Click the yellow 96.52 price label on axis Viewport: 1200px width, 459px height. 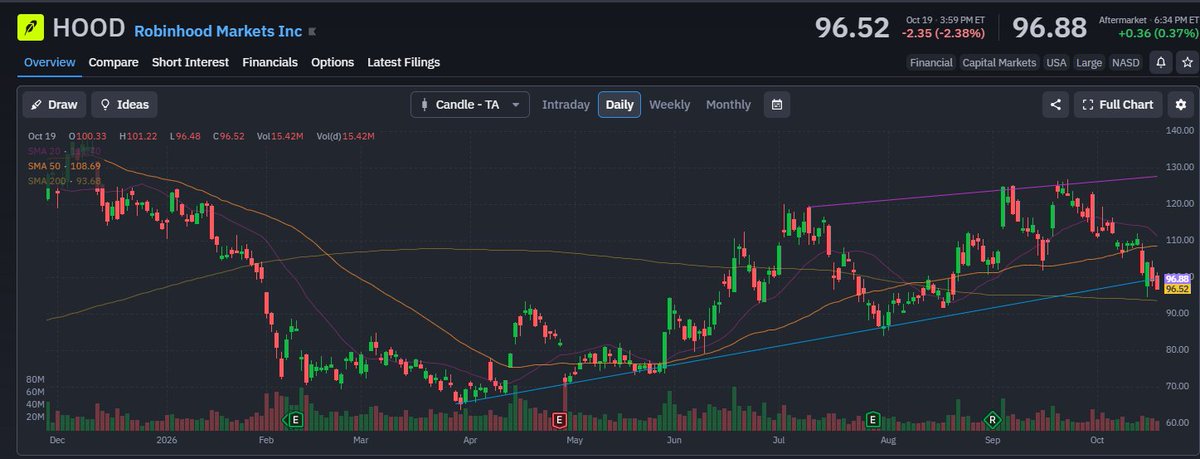[1176, 290]
